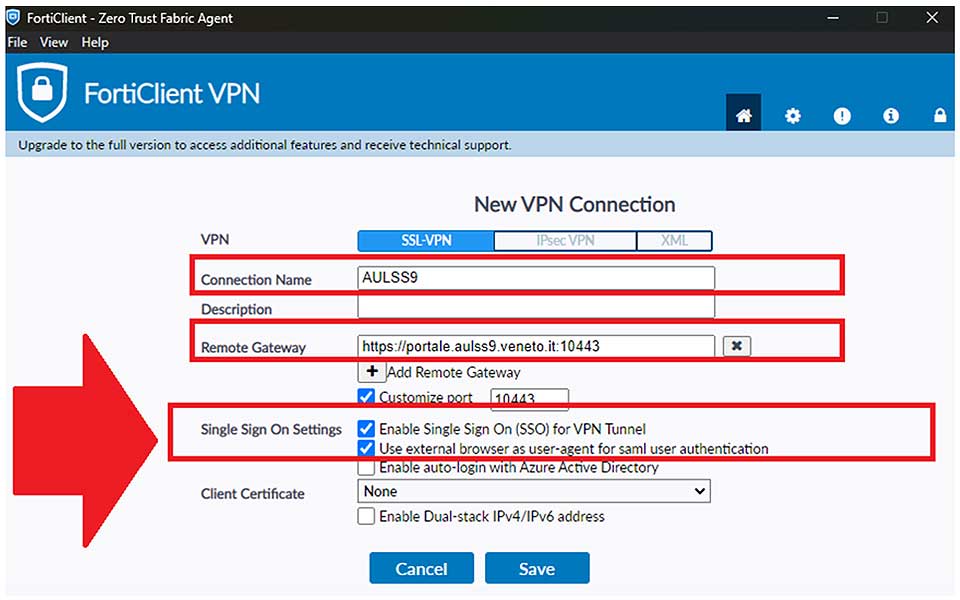
Task: Save the new VPN connection
Action: click(537, 568)
